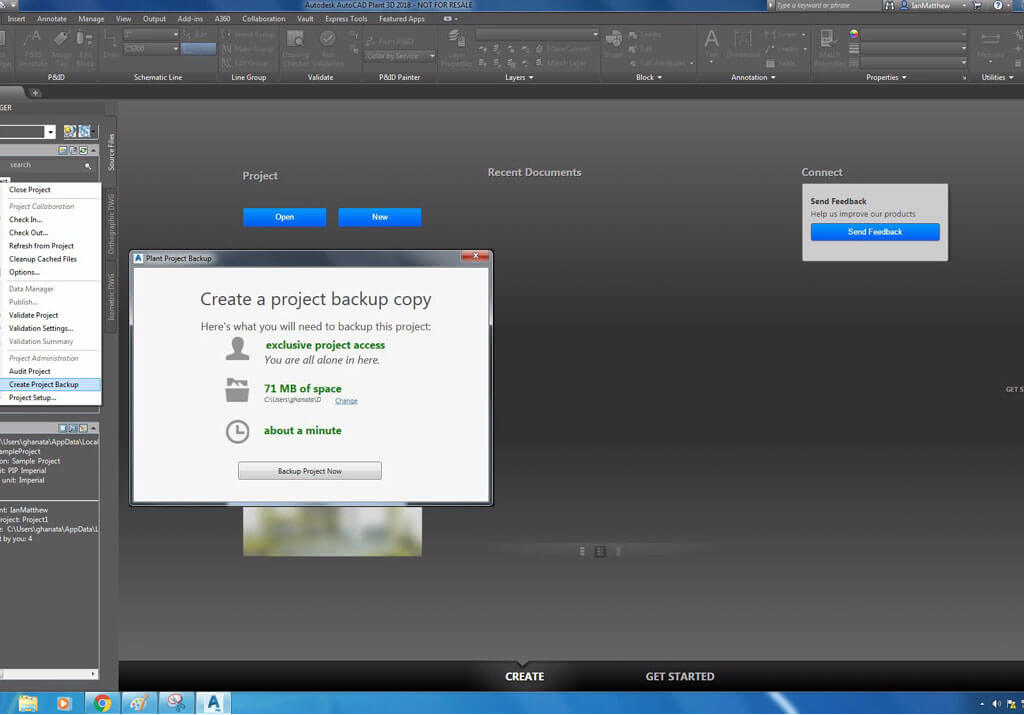Click the plus icon to add new drawing tab
This screenshot has height=715, width=1024.
pos(35,93)
